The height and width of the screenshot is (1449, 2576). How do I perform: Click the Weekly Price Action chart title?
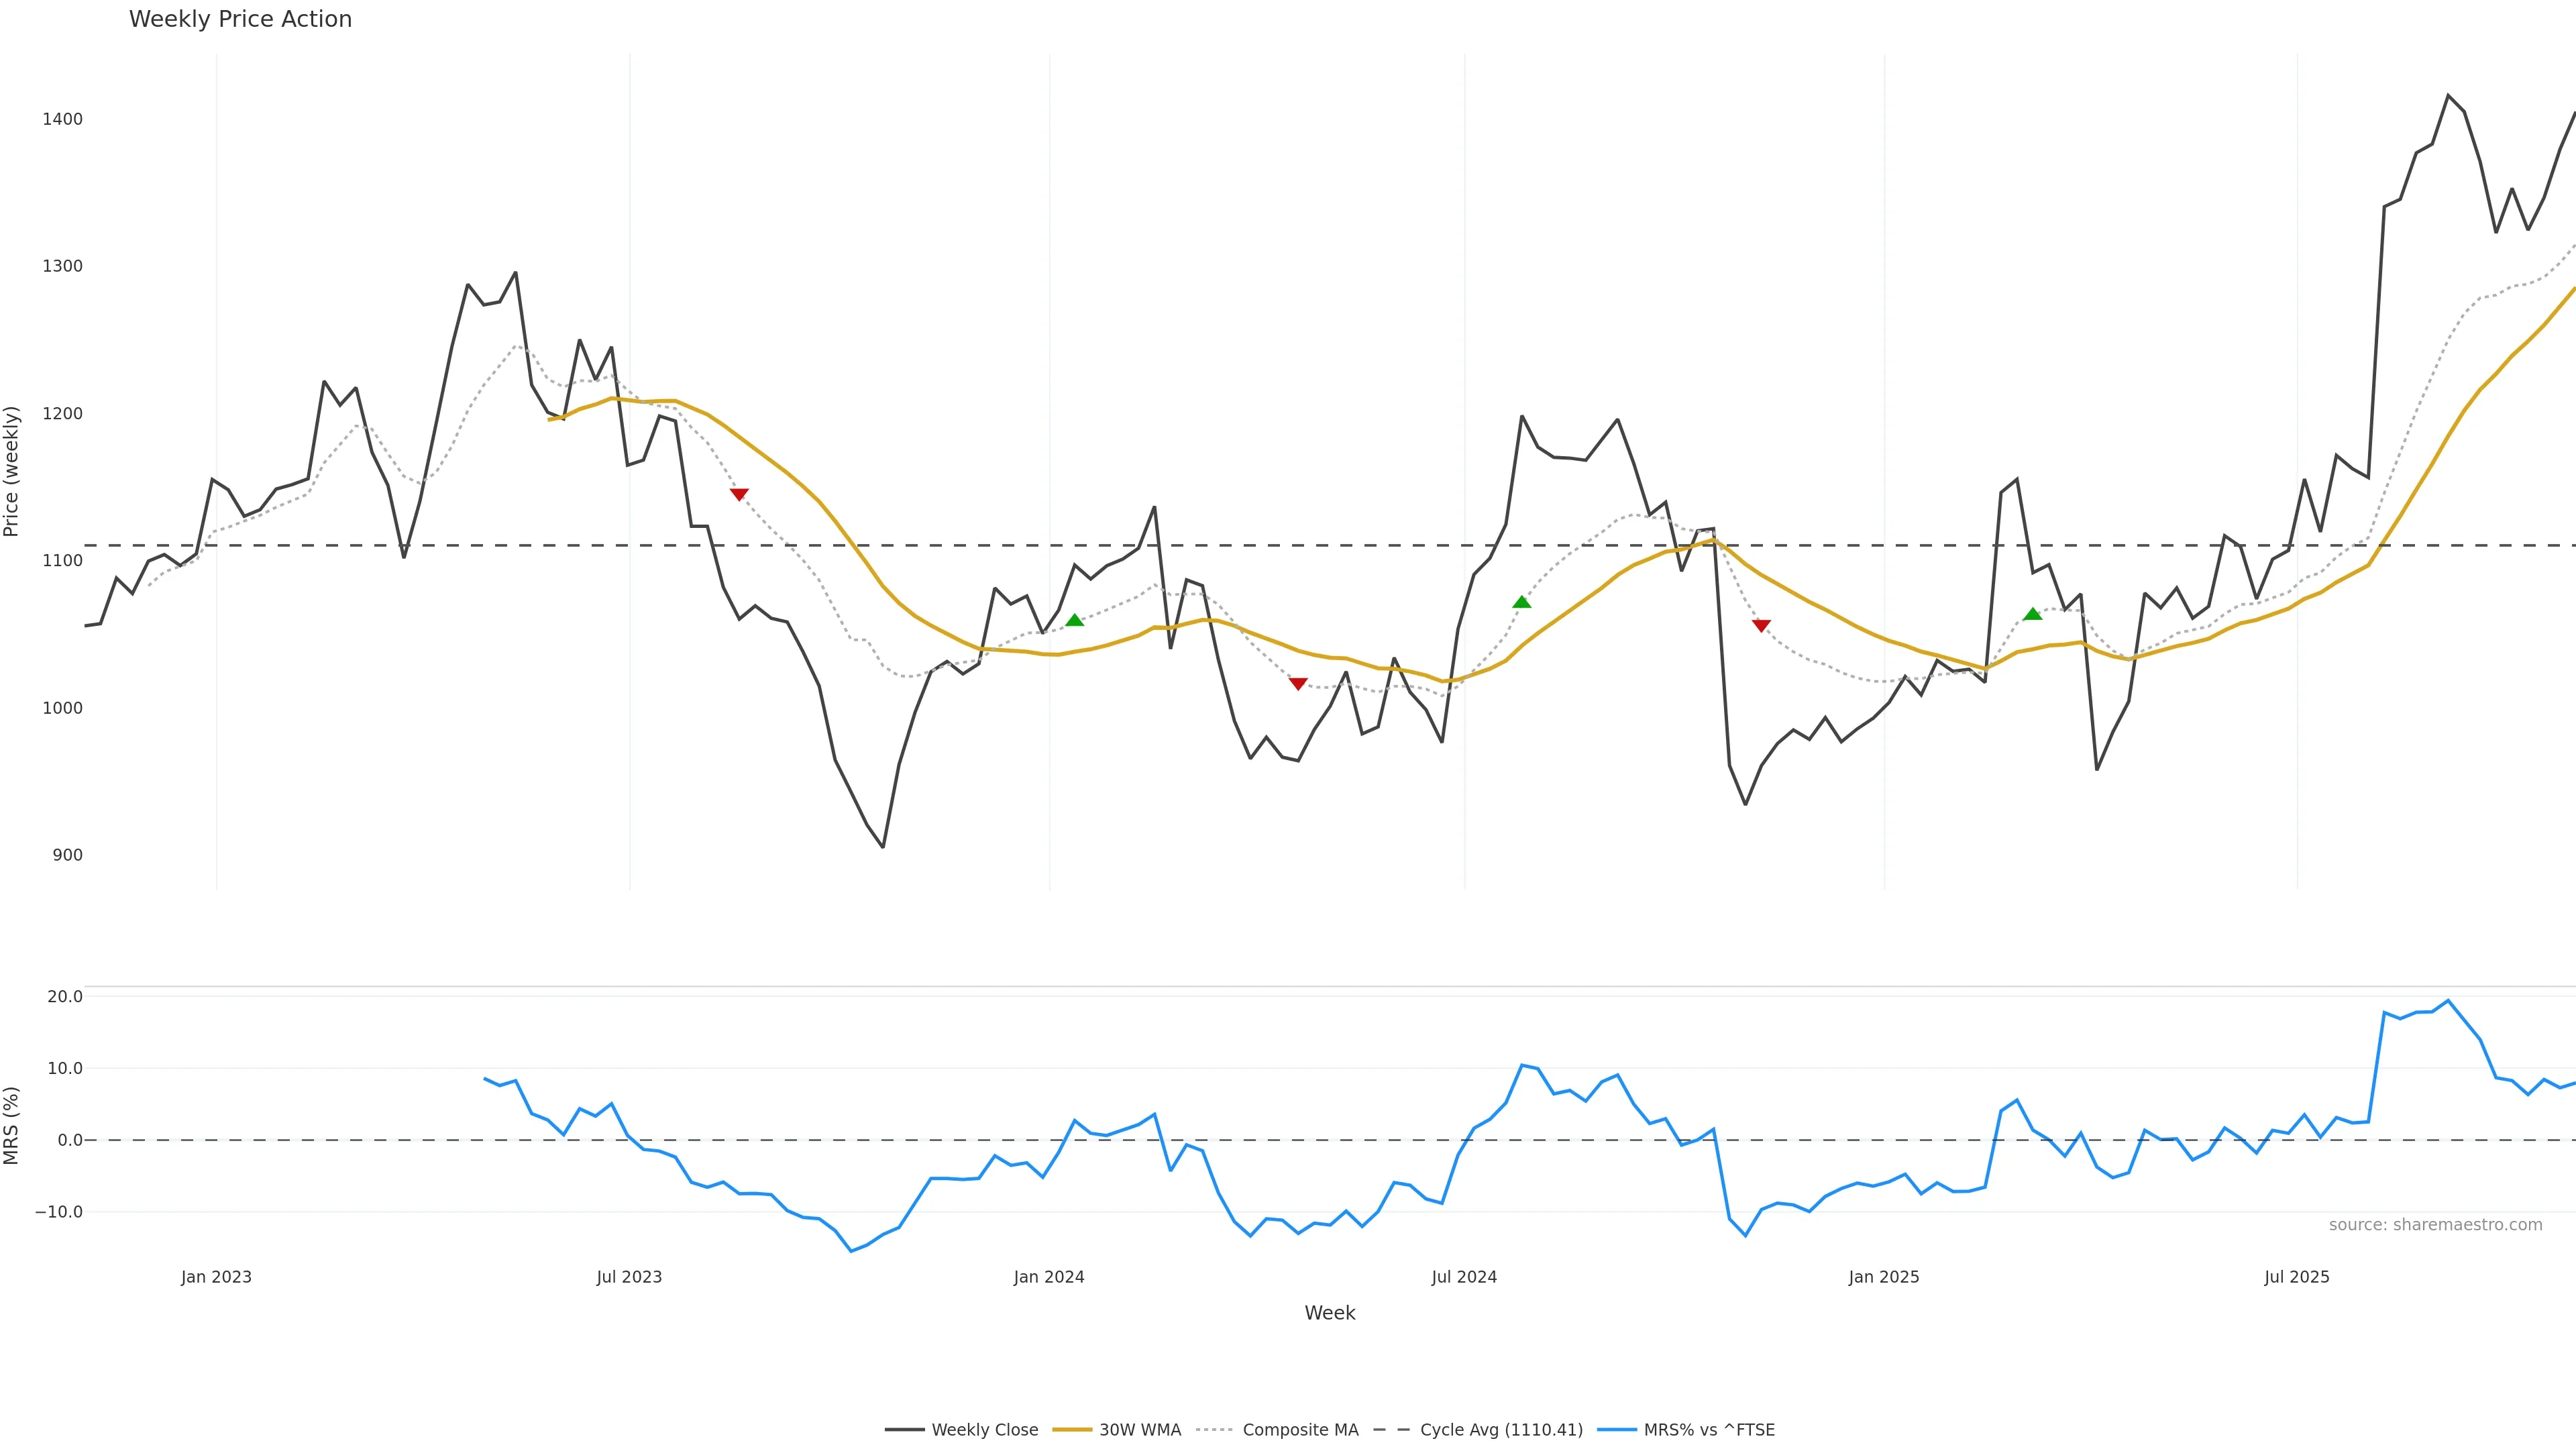pos(240,19)
